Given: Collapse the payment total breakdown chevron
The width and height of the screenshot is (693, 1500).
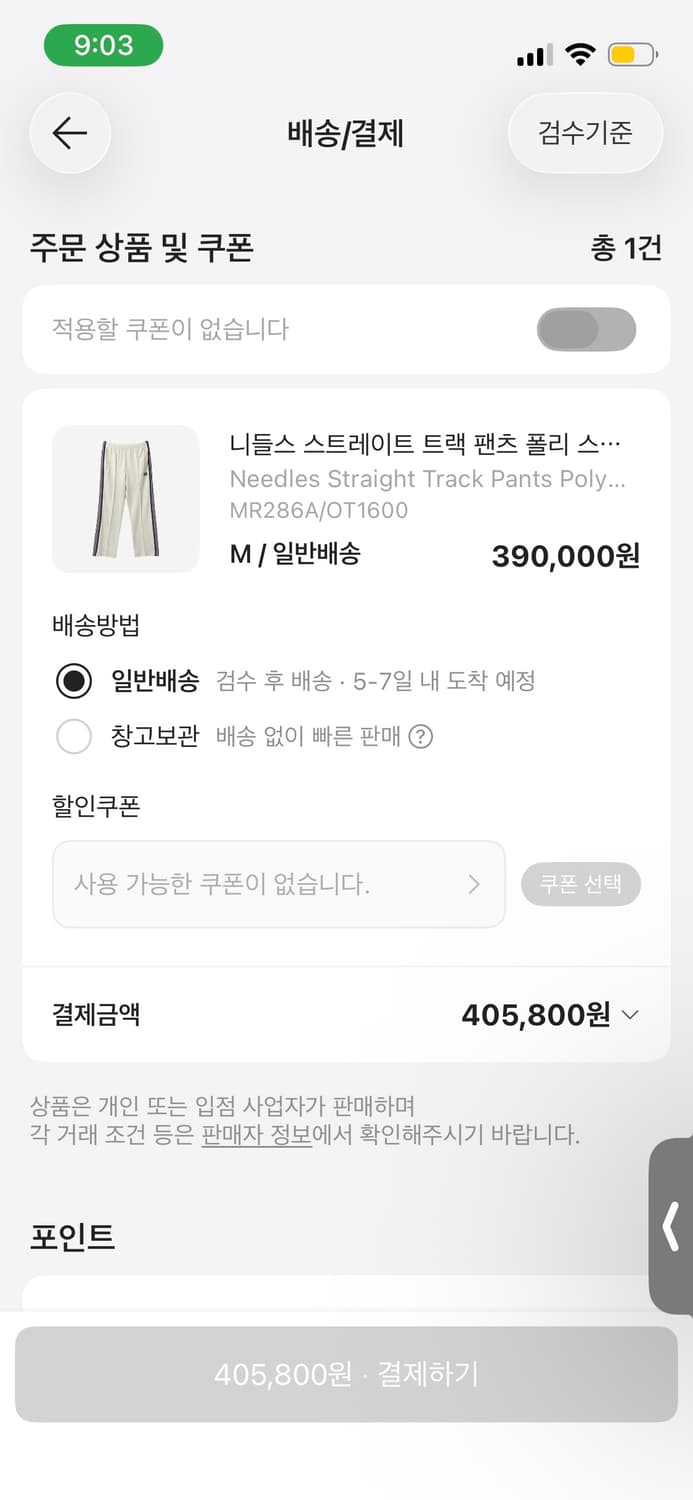Looking at the screenshot, I should pos(630,1014).
